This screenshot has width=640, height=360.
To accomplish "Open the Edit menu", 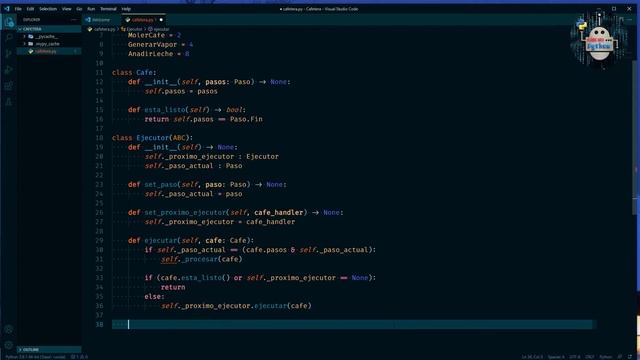I will (x=31, y=9).
